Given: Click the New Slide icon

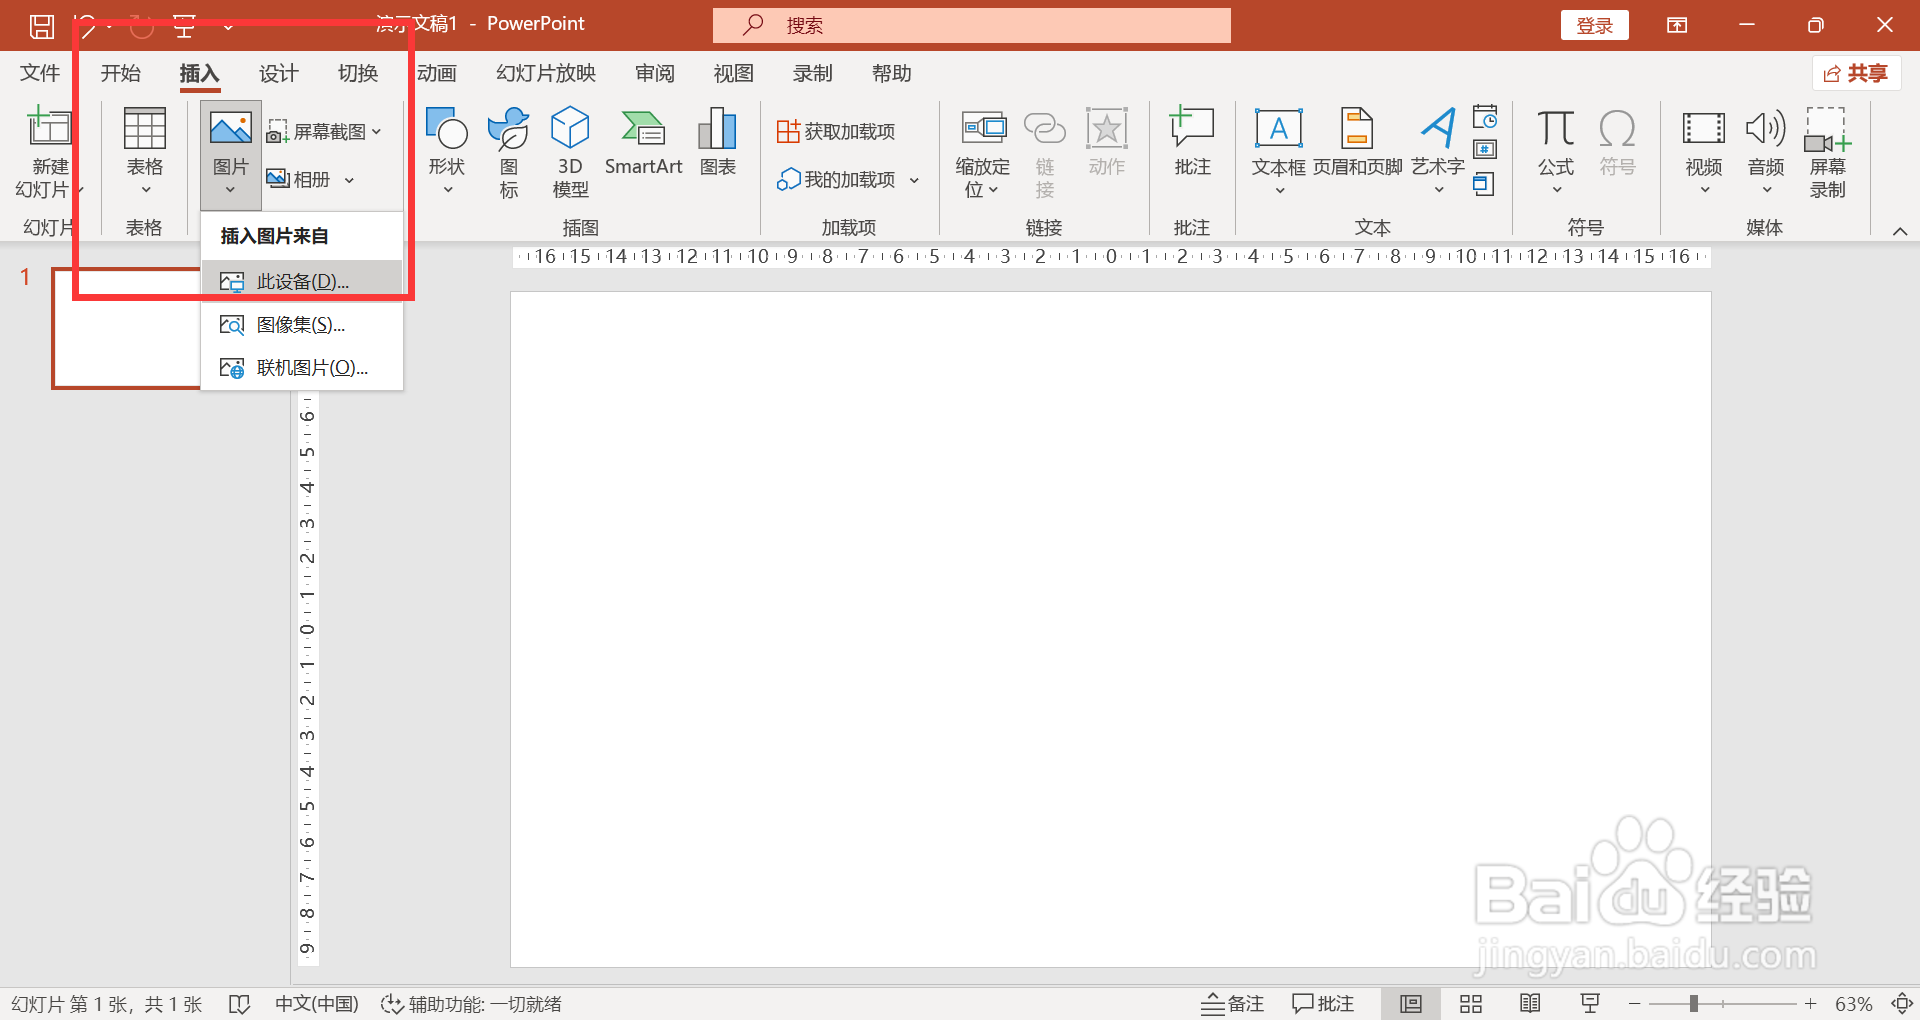Looking at the screenshot, I should (49, 128).
